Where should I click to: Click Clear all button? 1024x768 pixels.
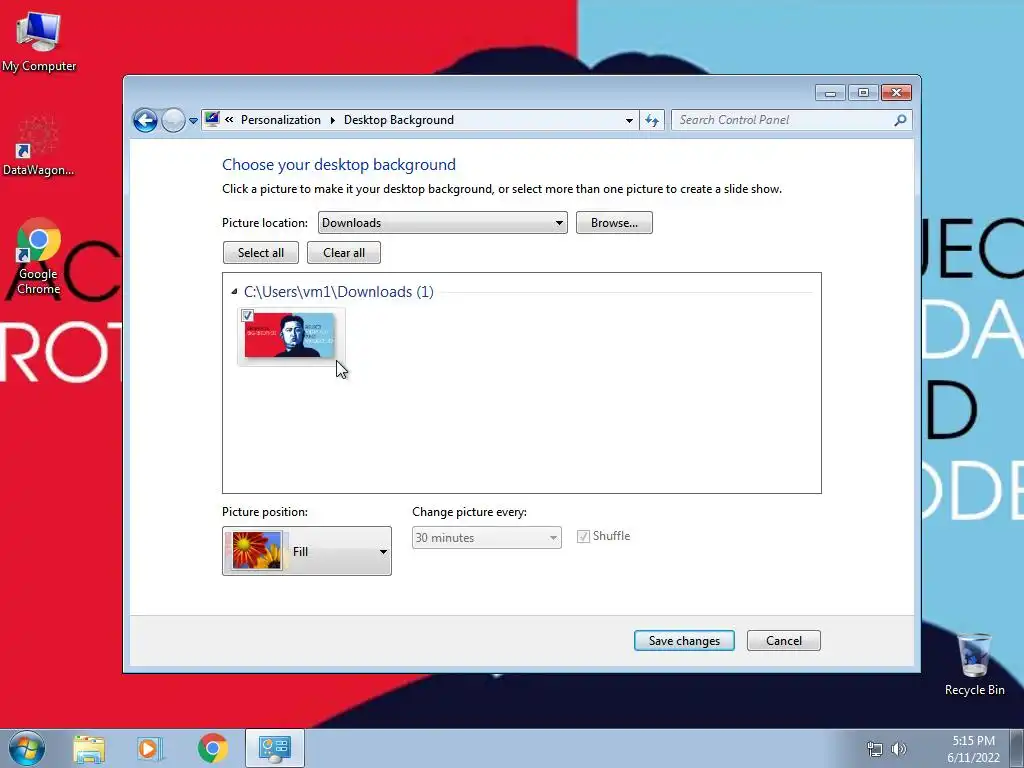(344, 253)
